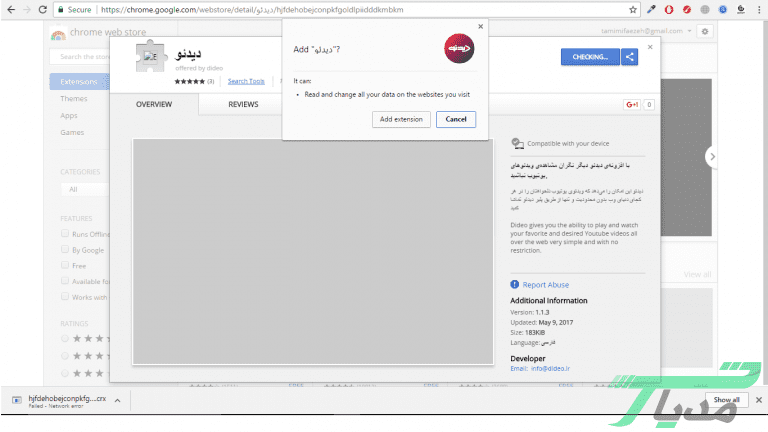Close the Add extension dialog with X
This screenshot has height=432, width=768.
[480, 27]
